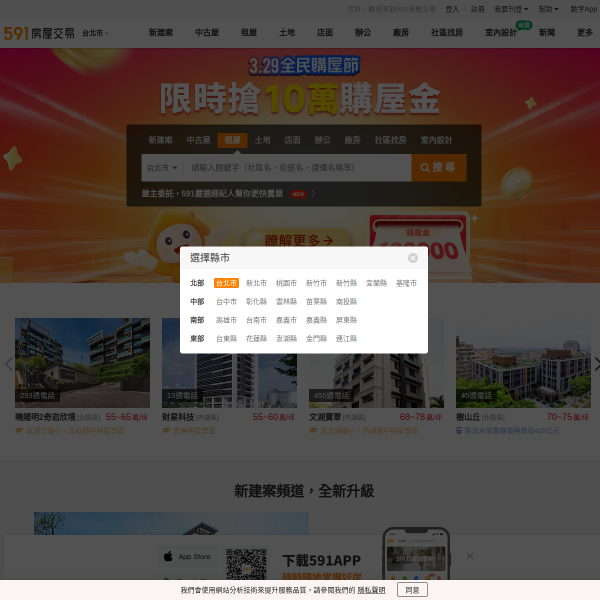The image size is (600, 600).
Task: Switch to 店面 search tab
Action: click(x=292, y=140)
